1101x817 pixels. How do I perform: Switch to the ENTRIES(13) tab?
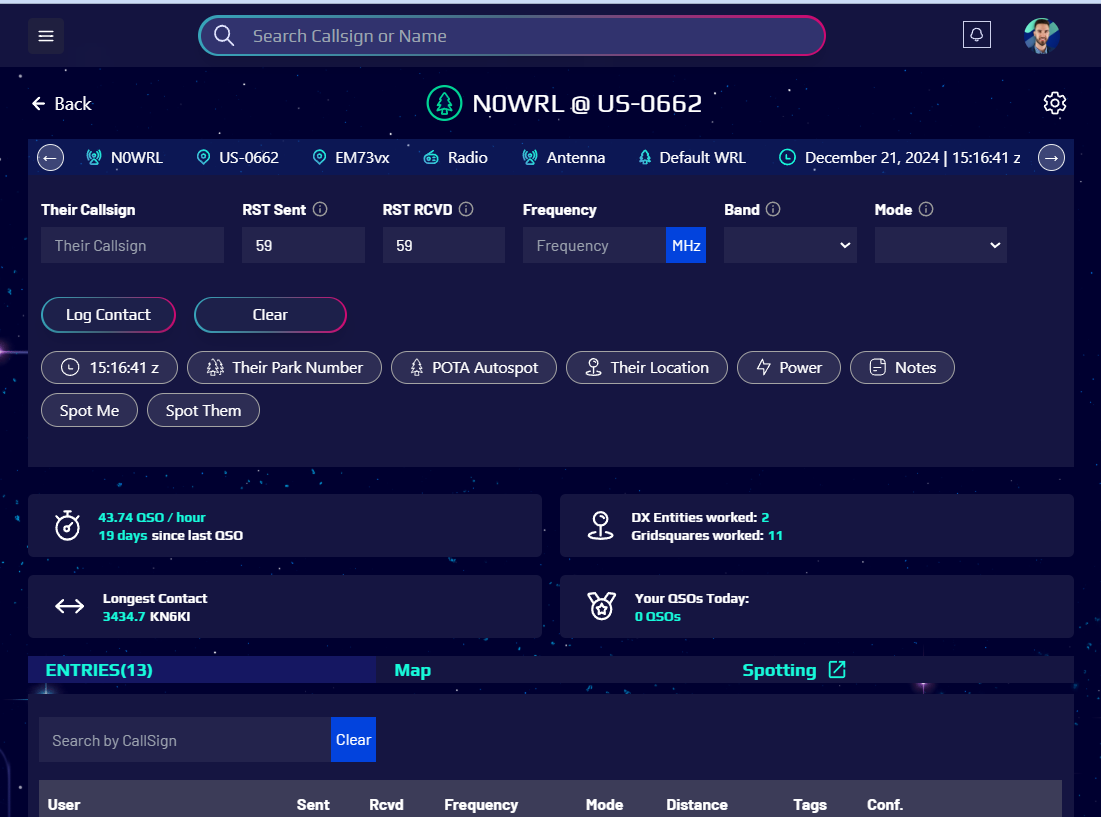(x=202, y=670)
